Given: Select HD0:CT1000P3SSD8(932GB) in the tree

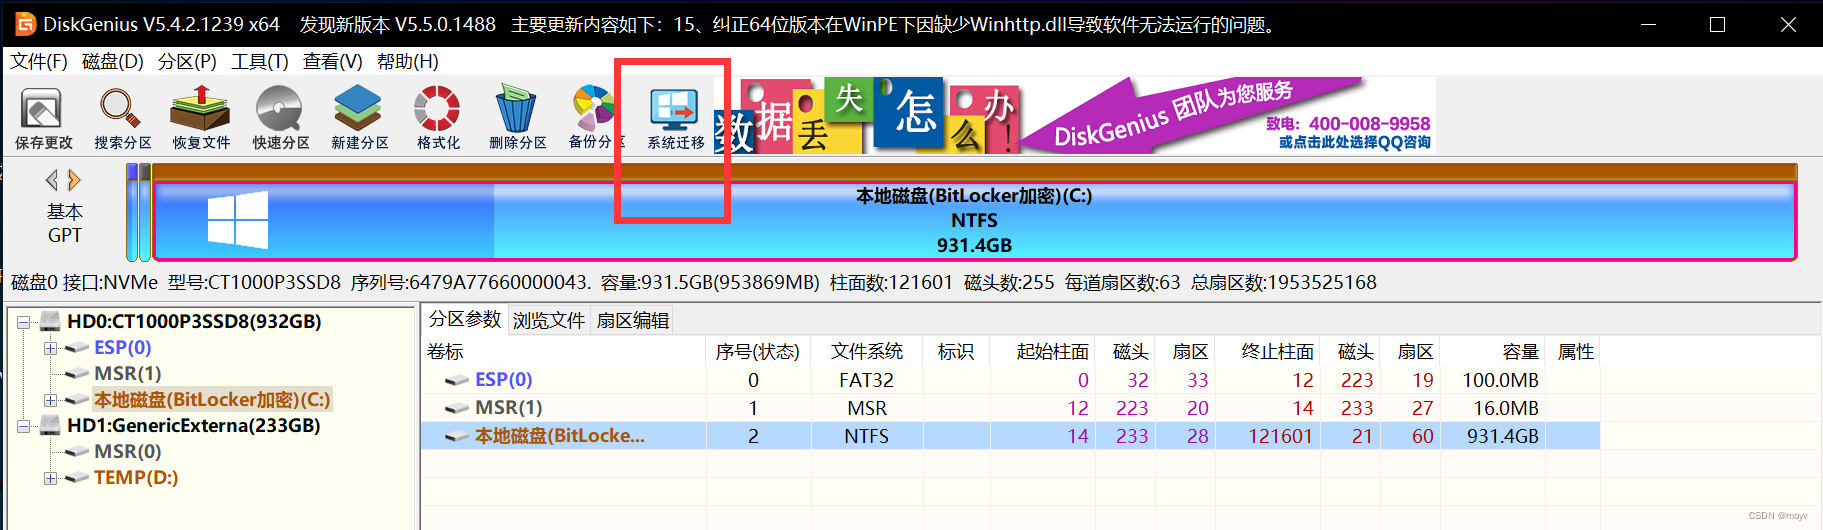Looking at the screenshot, I should click(194, 321).
